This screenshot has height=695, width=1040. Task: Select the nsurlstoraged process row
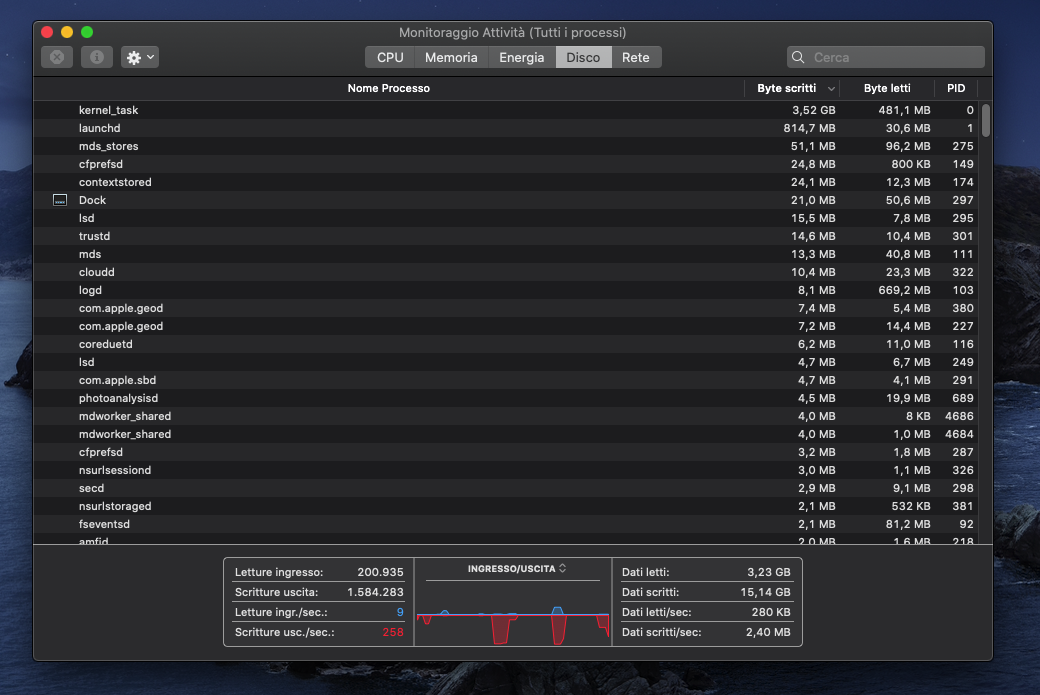click(x=507, y=506)
